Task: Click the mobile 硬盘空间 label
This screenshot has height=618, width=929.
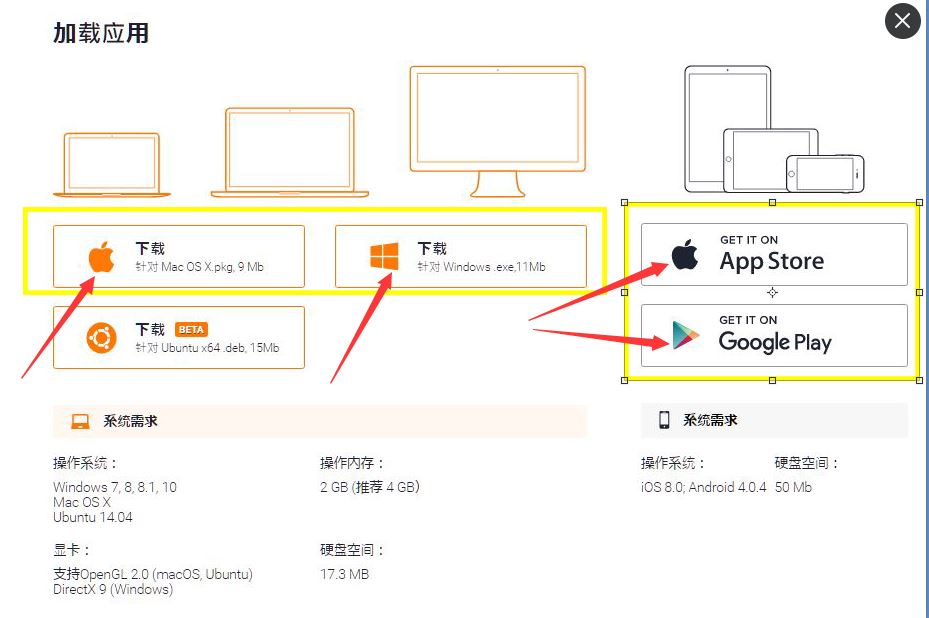Action: click(807, 463)
